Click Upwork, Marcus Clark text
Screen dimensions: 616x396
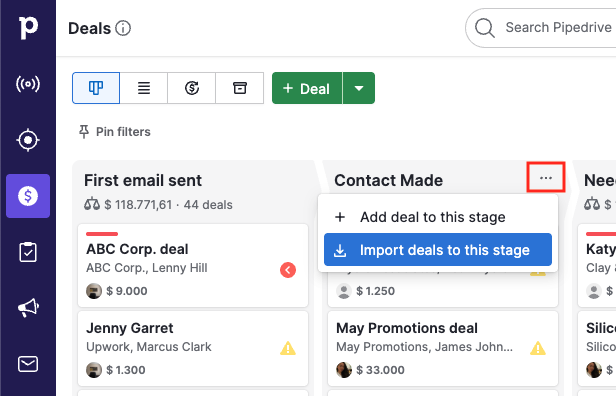[x=148, y=347]
